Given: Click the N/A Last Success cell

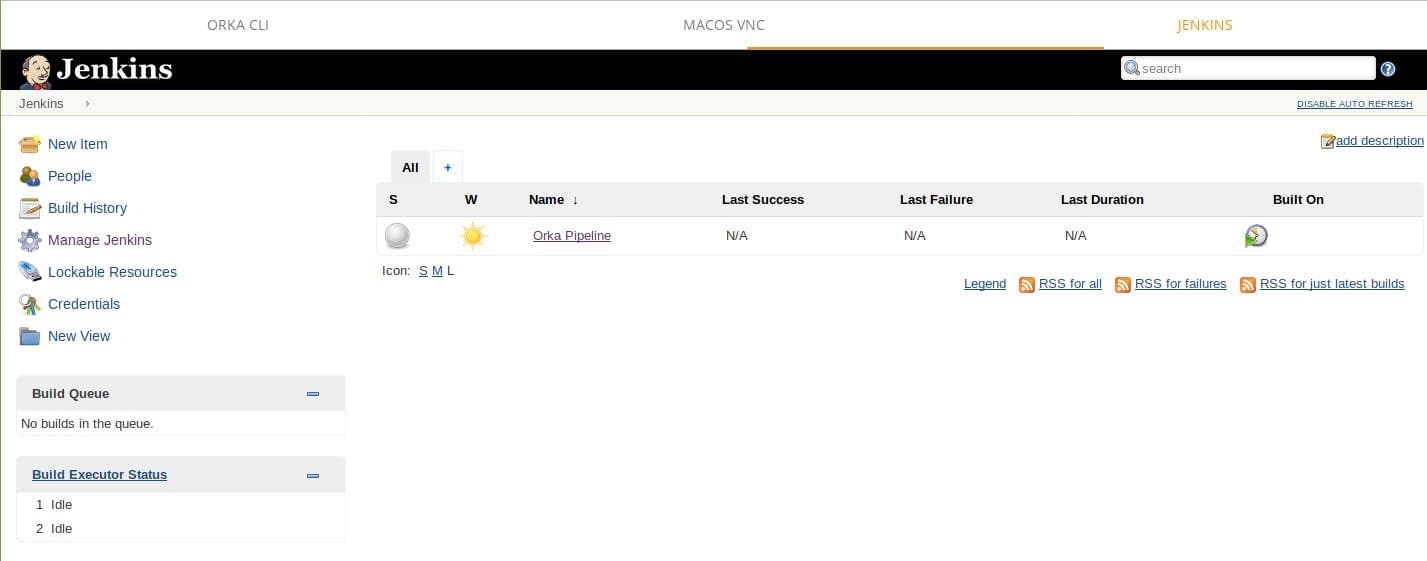Looking at the screenshot, I should 737,236.
